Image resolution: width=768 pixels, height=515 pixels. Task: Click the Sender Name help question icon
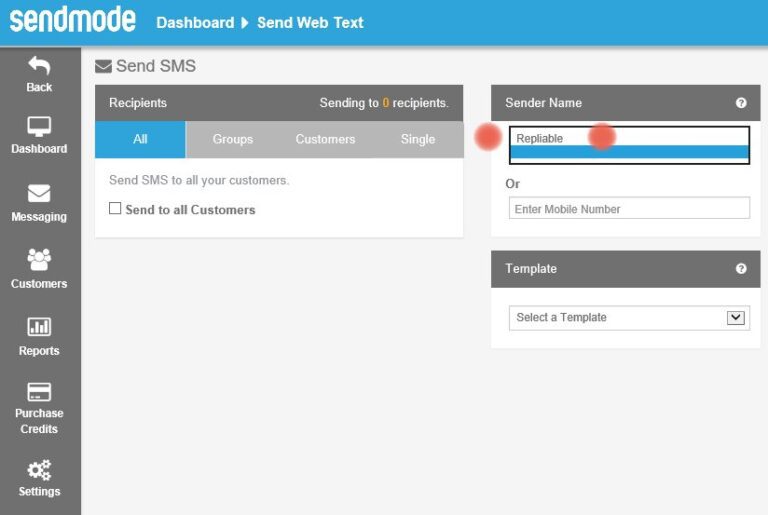click(x=741, y=103)
